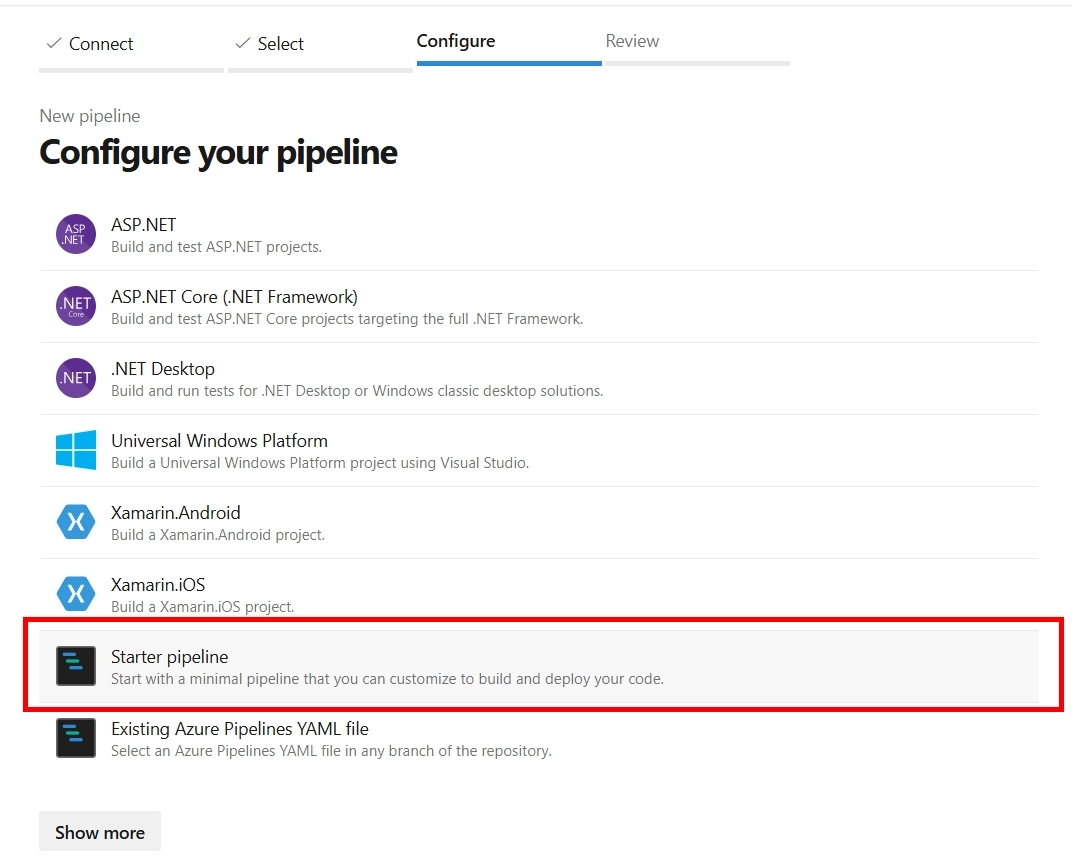Select the .NET Desktop template title

pyautogui.click(x=163, y=369)
